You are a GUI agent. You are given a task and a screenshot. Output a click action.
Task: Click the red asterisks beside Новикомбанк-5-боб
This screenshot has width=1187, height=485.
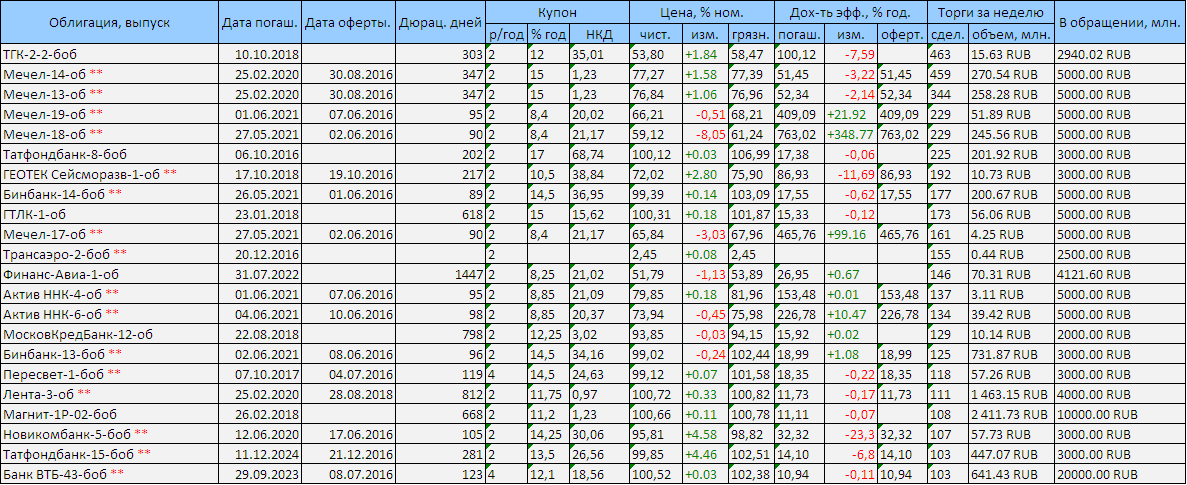[x=142, y=434]
